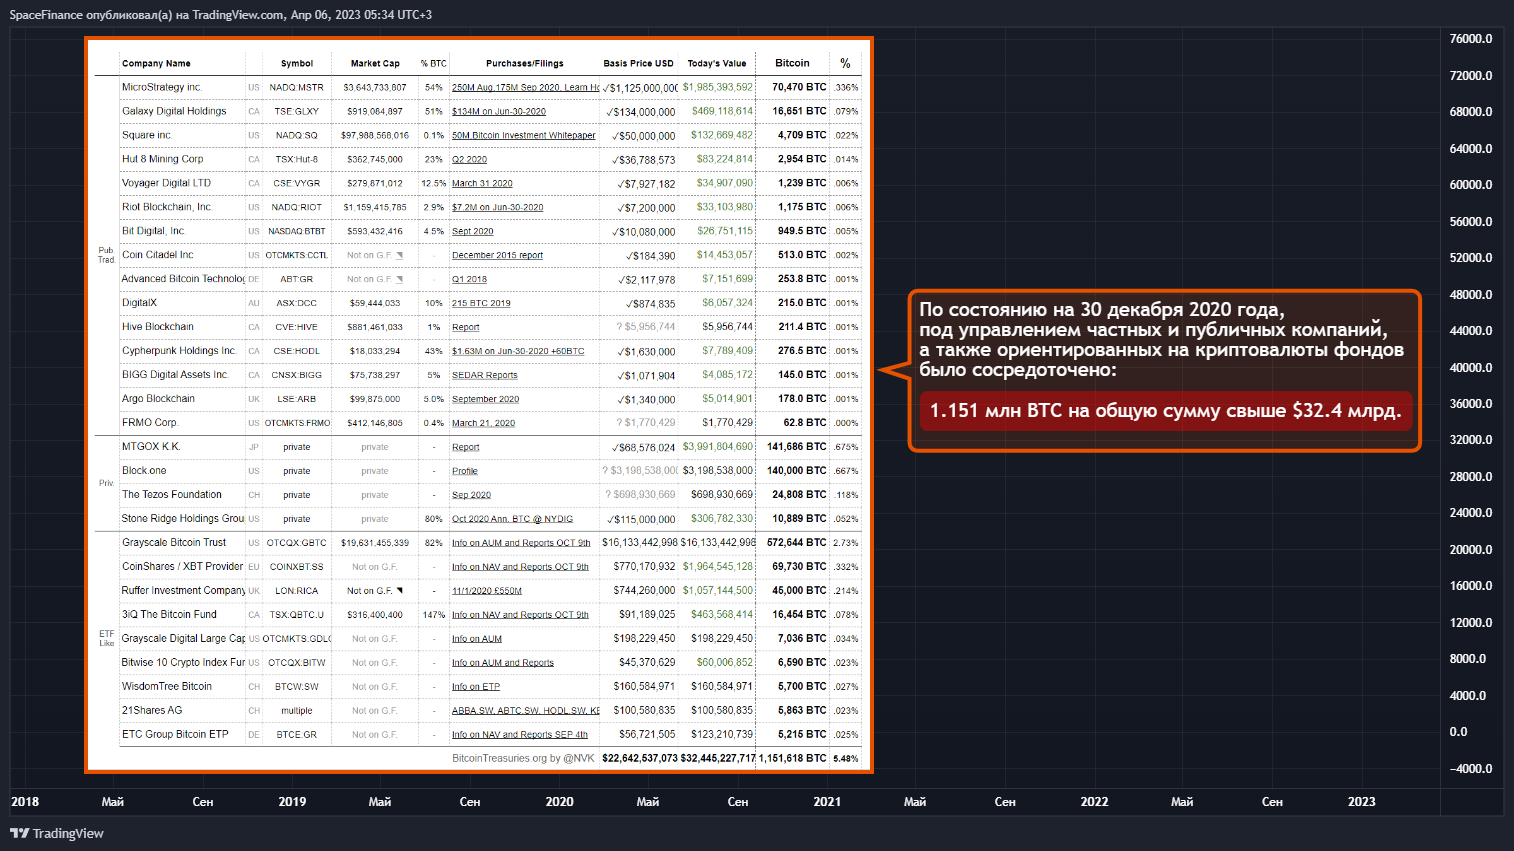Open the '$134M on Jun-30-2020' Galaxy Digital link

(x=499, y=112)
